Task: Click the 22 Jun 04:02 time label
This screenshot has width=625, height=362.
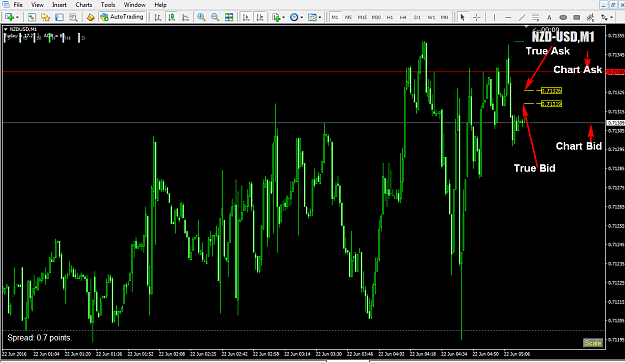Action: 391,354
